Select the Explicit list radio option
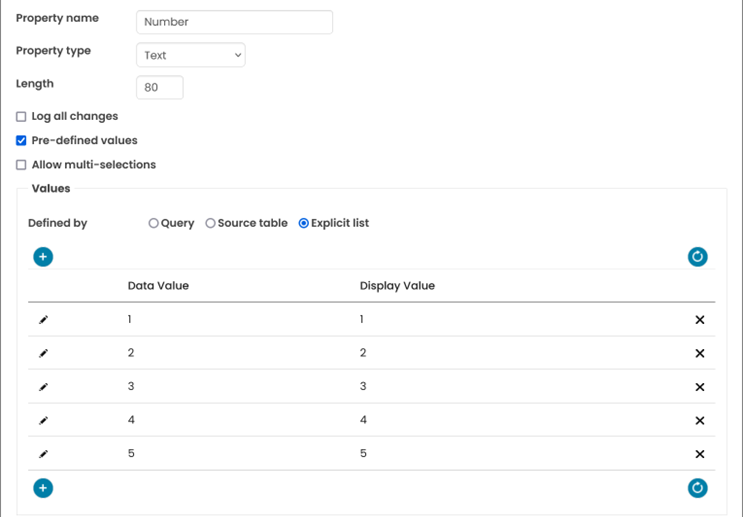Image resolution: width=743 pixels, height=517 pixels. coord(303,223)
